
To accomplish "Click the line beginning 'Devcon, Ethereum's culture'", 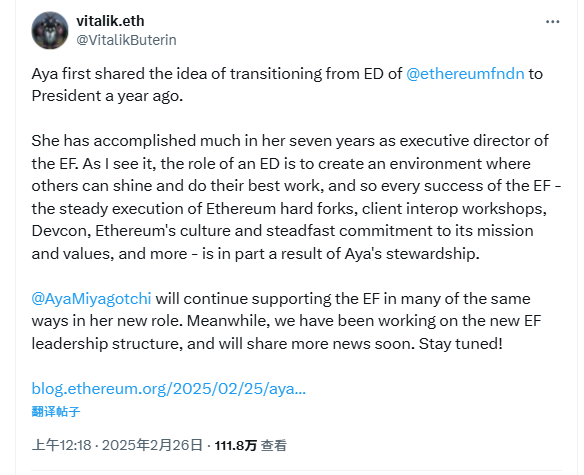I will 282,231.
